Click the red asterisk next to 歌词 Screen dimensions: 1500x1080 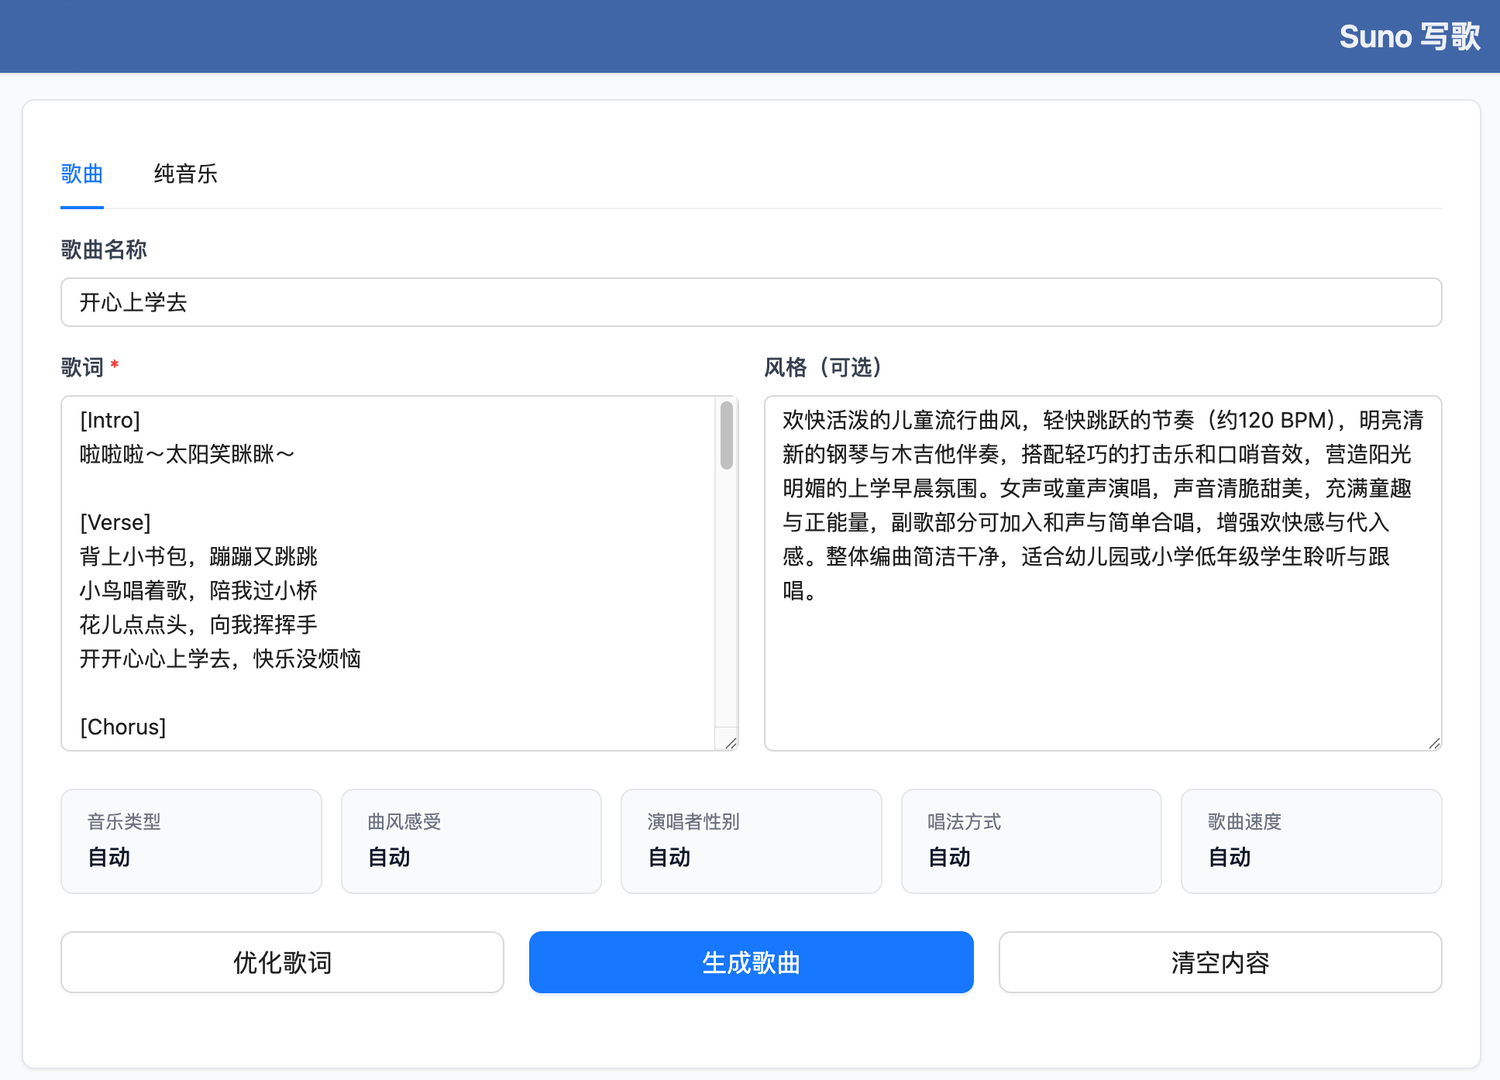[x=113, y=366]
